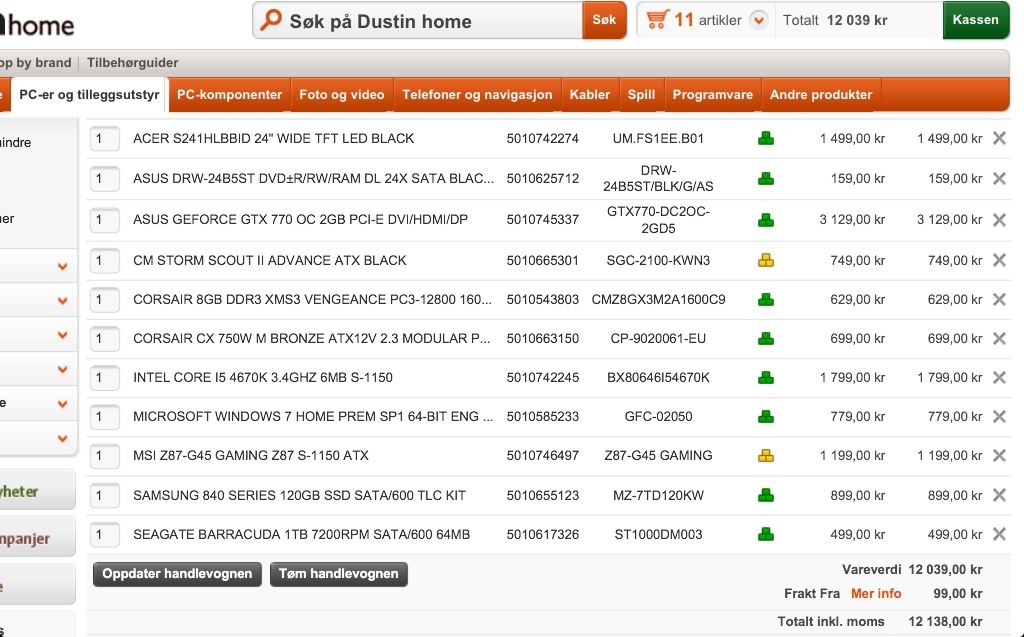1024x637 pixels.
Task: Click green stock icon for Corsair CX 750W
Action: click(x=766, y=338)
